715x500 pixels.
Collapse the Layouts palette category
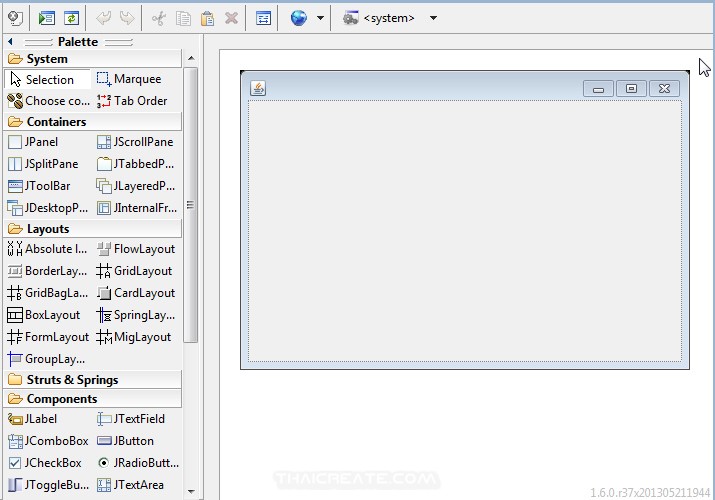click(93, 229)
